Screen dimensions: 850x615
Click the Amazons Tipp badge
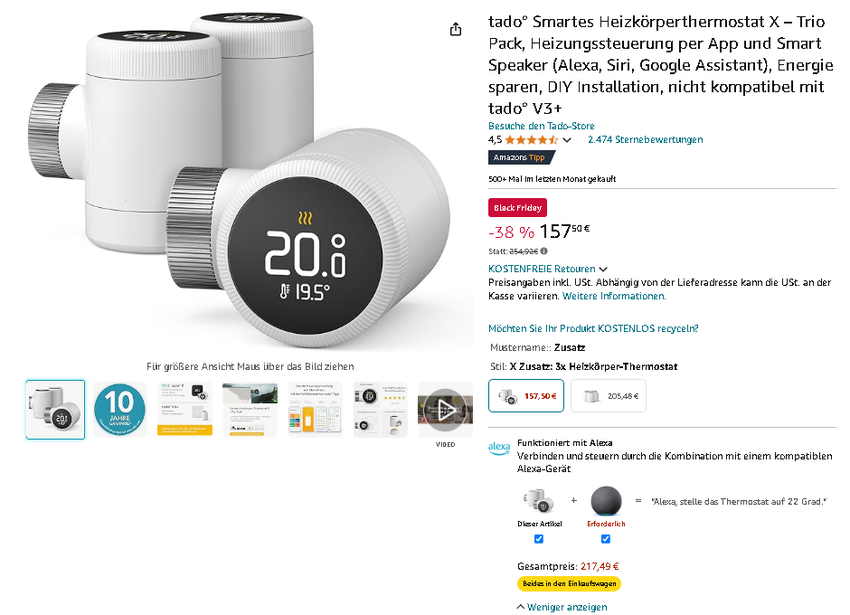click(x=520, y=157)
